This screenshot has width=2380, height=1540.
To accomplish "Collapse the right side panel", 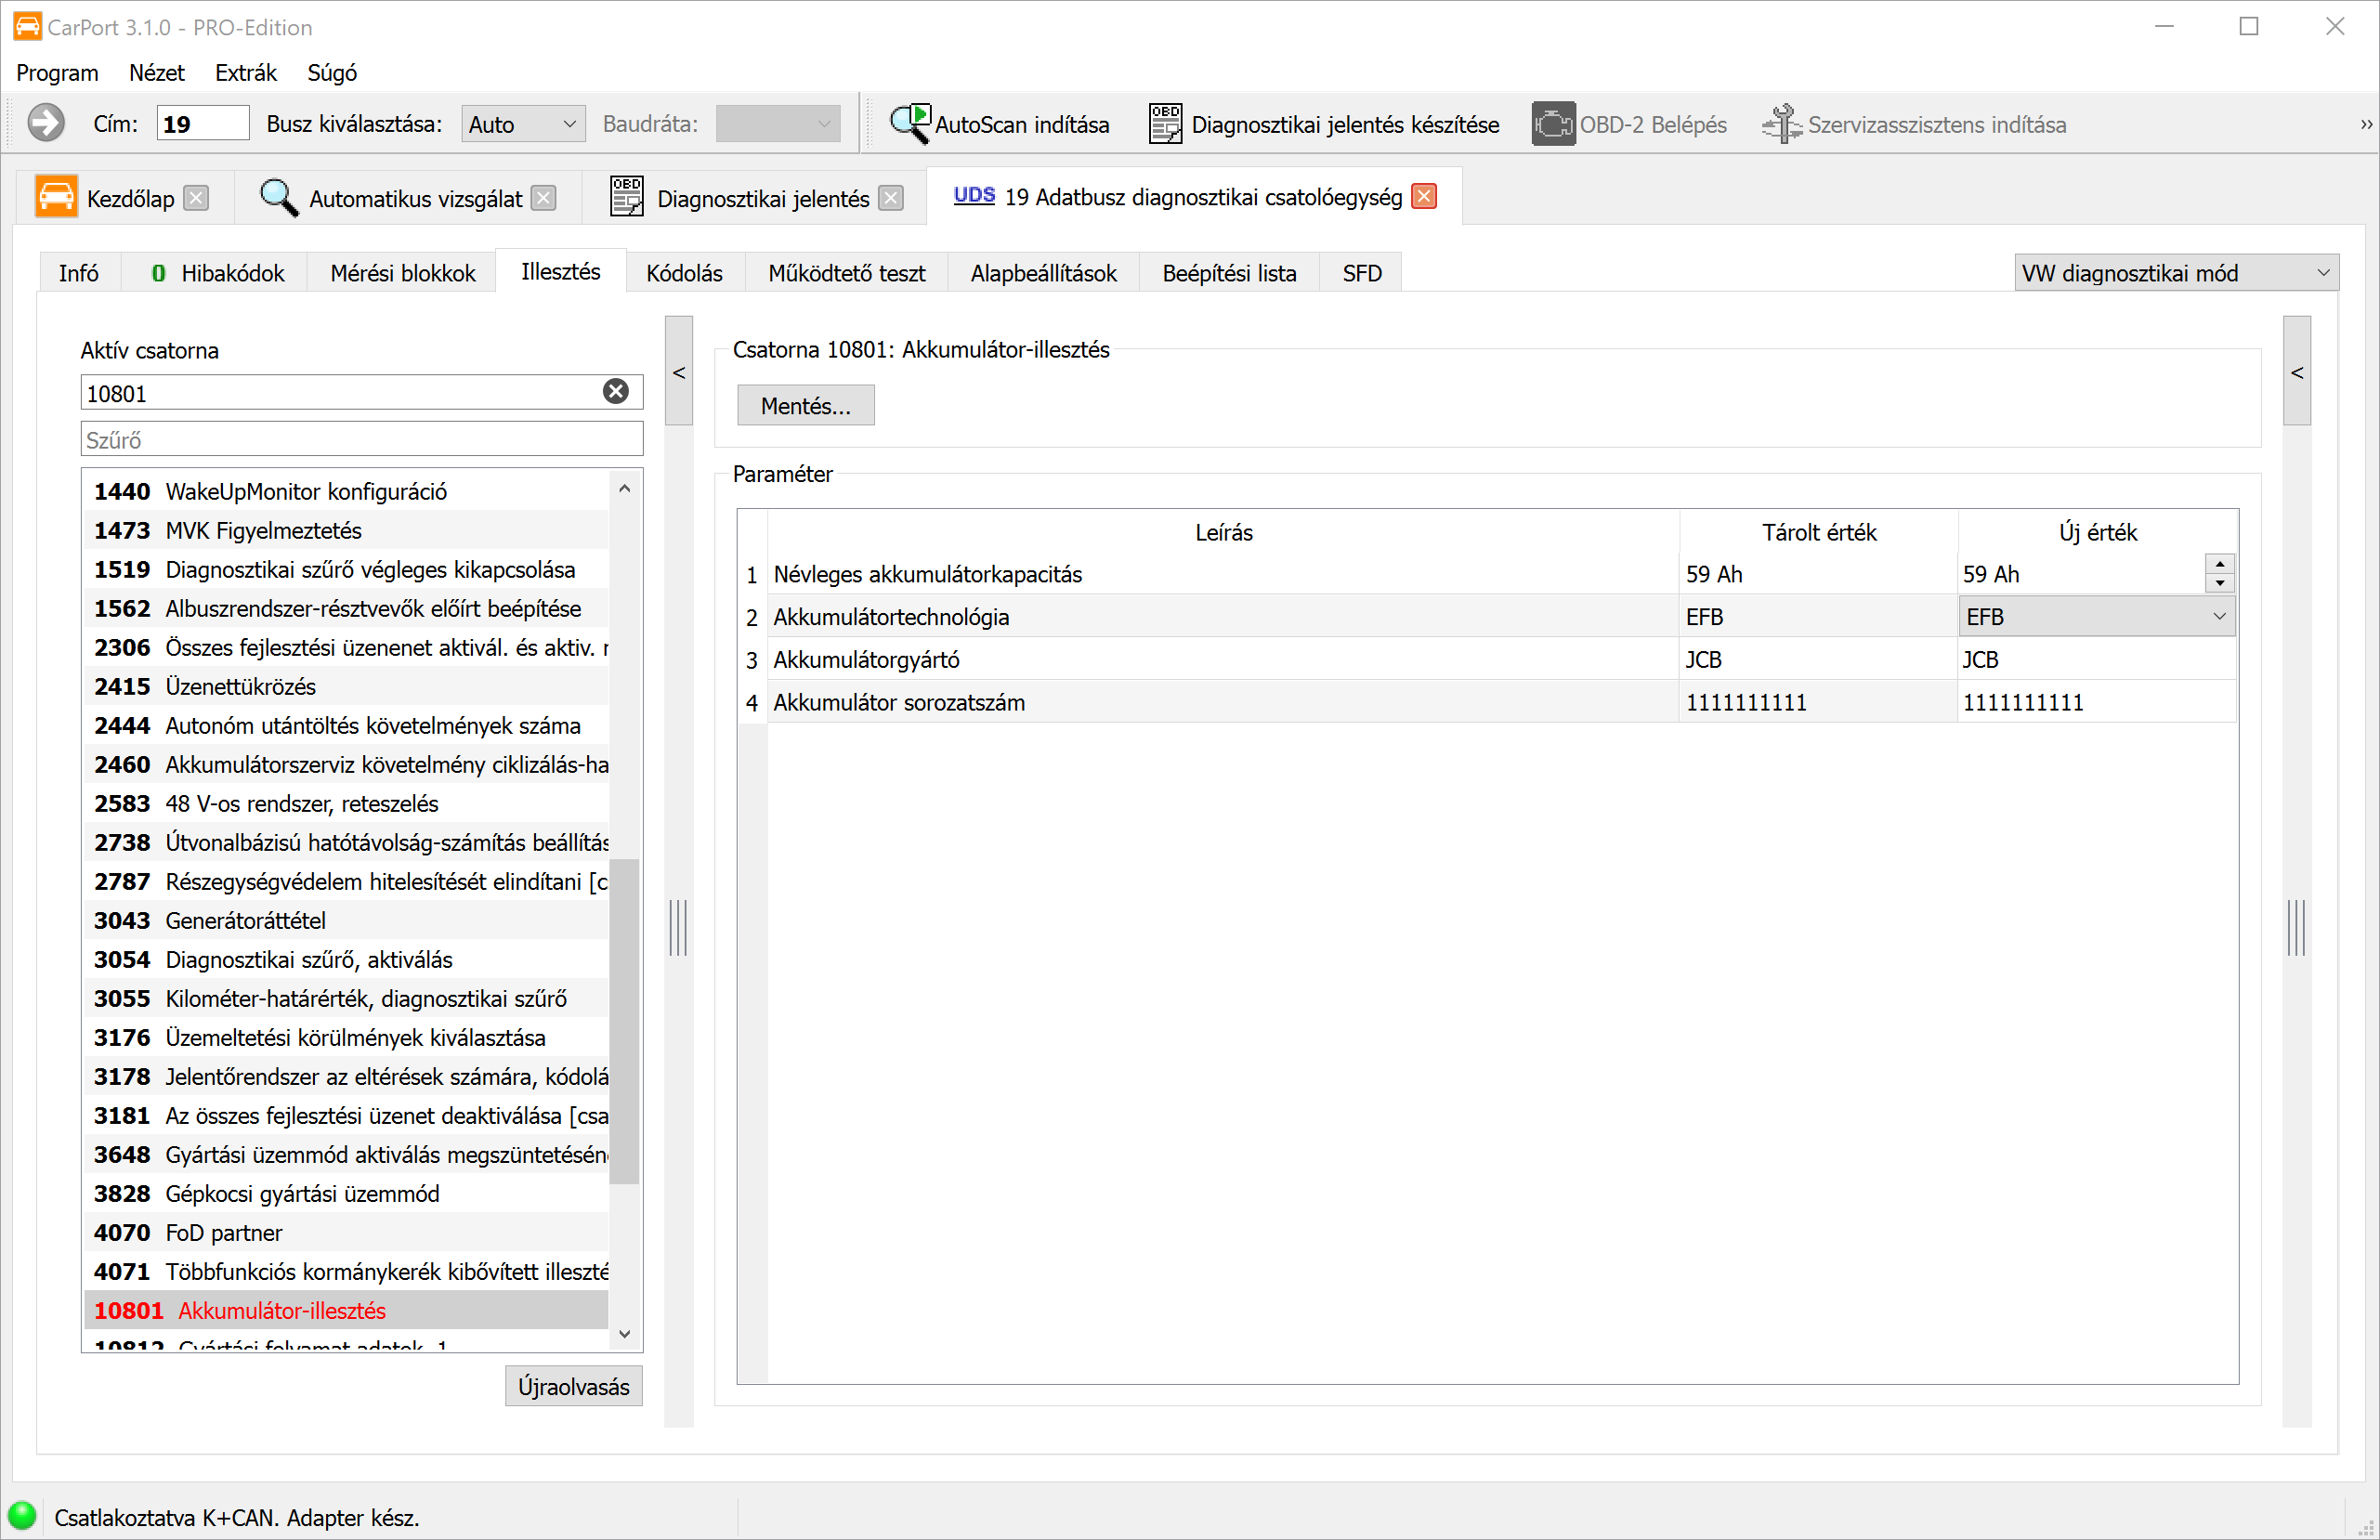I will pos(2297,372).
